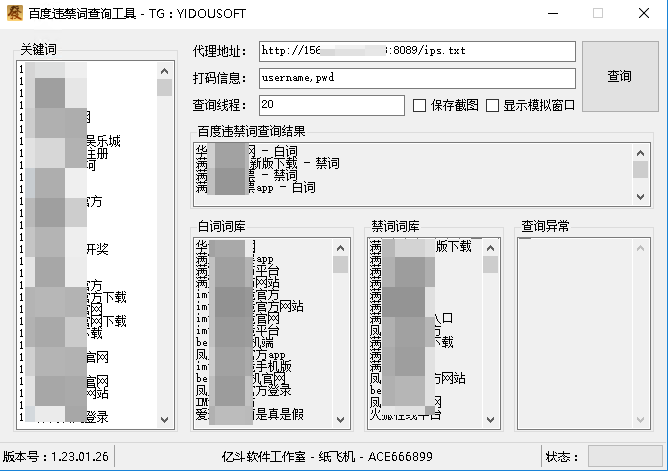Click the 状态 status field
Viewport: 668px width, 471px height.
pos(625,457)
